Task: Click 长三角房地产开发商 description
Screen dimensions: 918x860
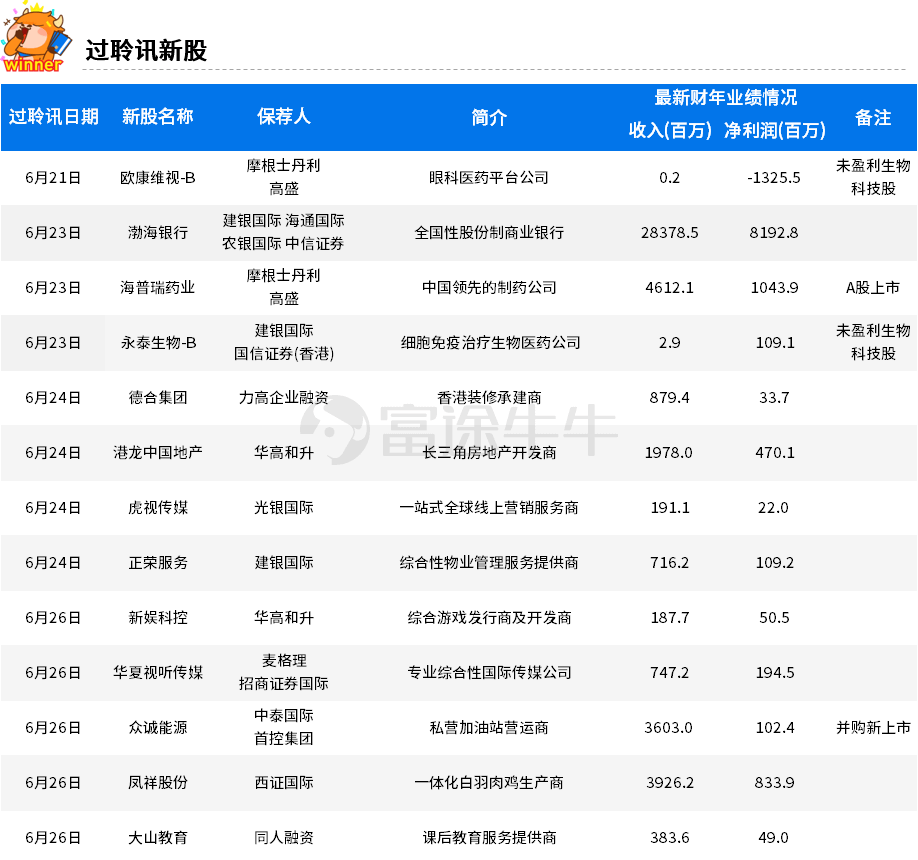Action: [489, 453]
